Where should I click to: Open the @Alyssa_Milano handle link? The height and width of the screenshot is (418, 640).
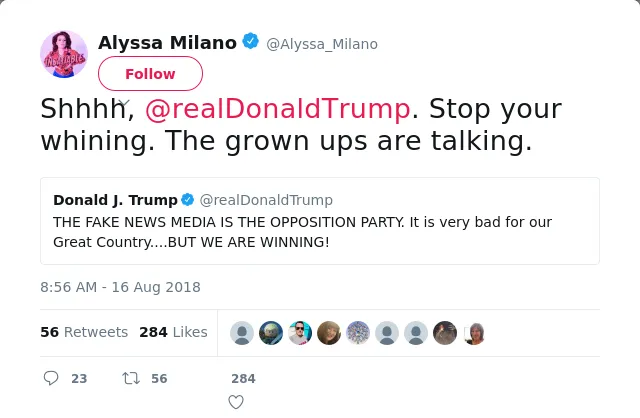(x=322, y=44)
